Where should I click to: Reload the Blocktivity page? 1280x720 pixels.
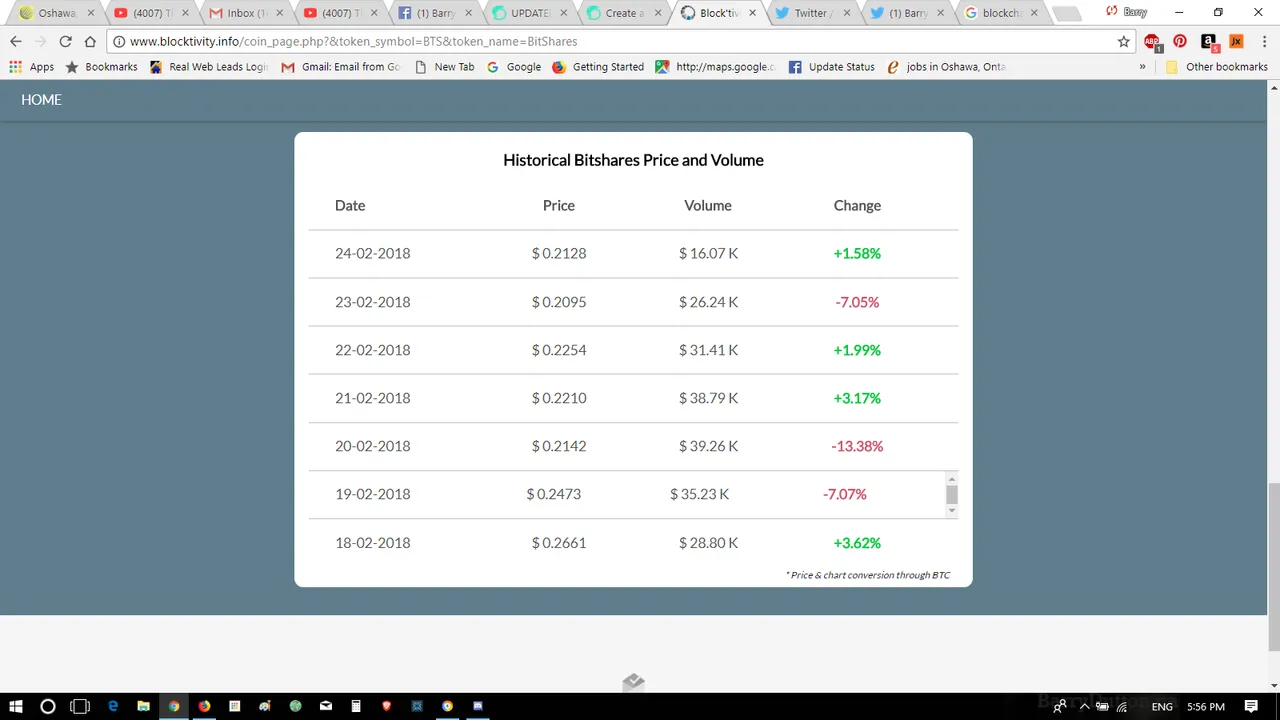click(65, 41)
